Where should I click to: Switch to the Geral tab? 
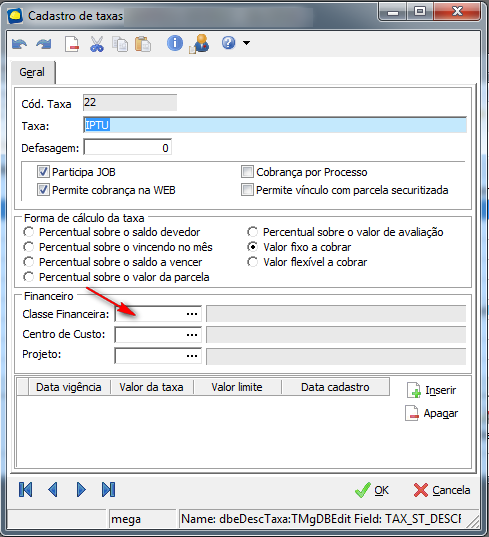point(32,72)
